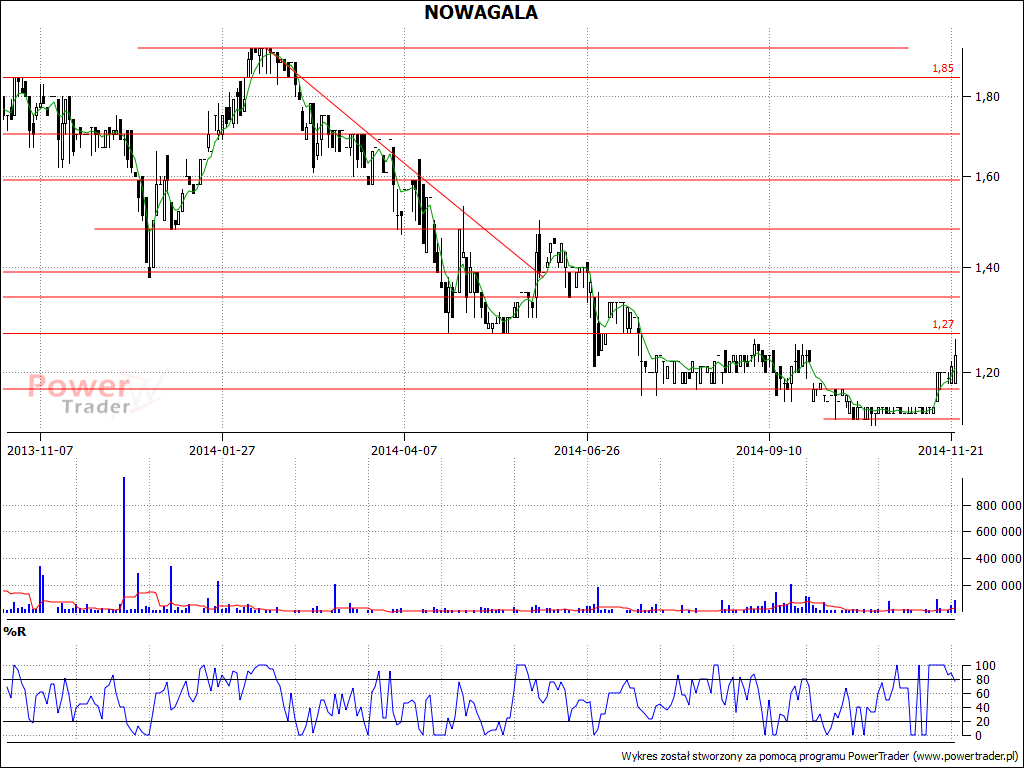The width and height of the screenshot is (1024, 768).
Task: Click the descending red trendline
Action: [408, 163]
